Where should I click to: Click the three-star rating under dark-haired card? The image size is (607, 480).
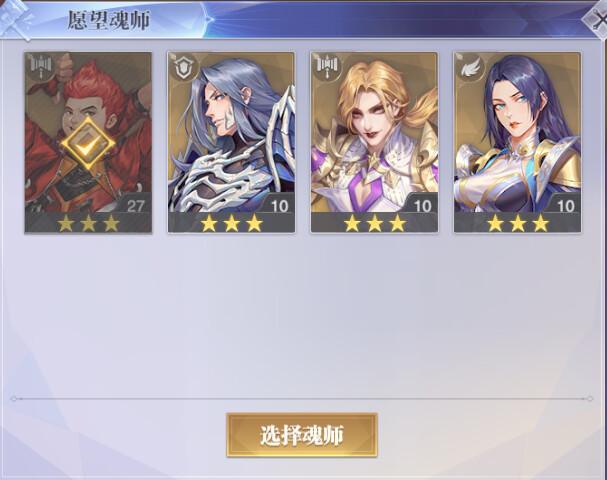pyautogui.click(x=518, y=223)
